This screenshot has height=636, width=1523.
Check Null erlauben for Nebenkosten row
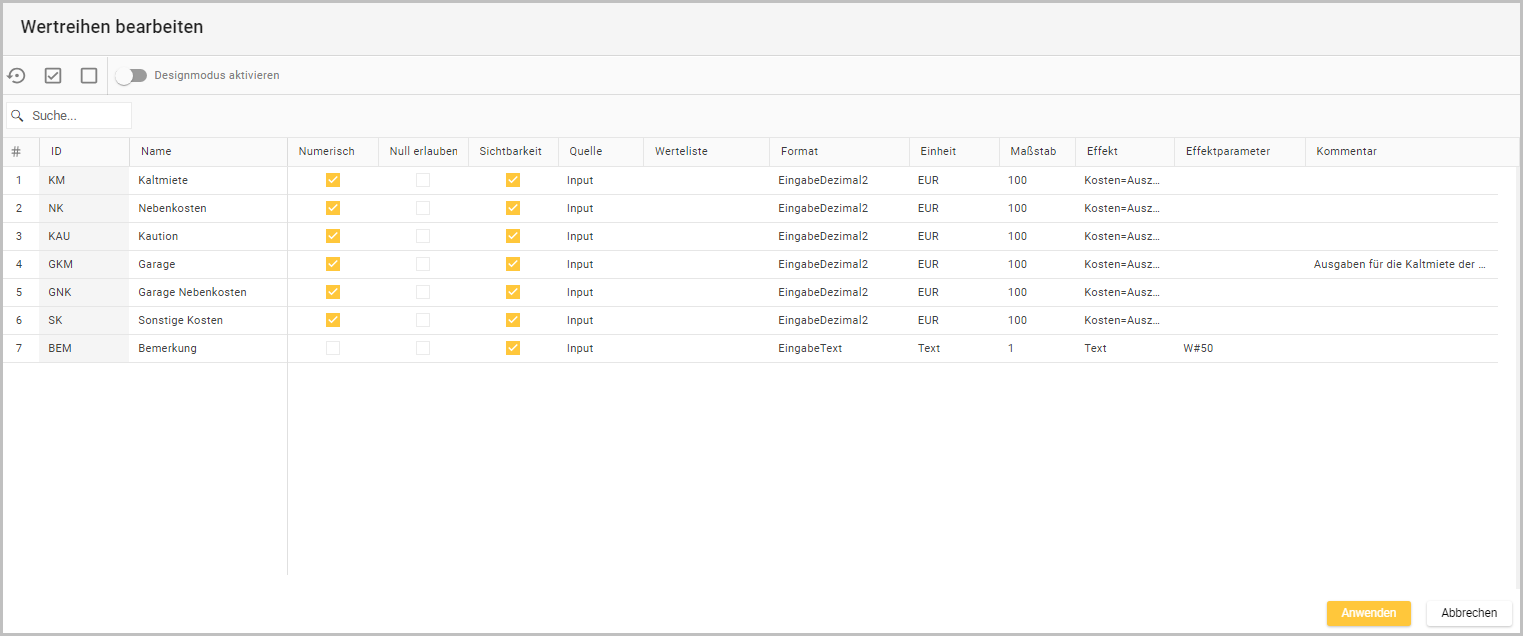423,209
